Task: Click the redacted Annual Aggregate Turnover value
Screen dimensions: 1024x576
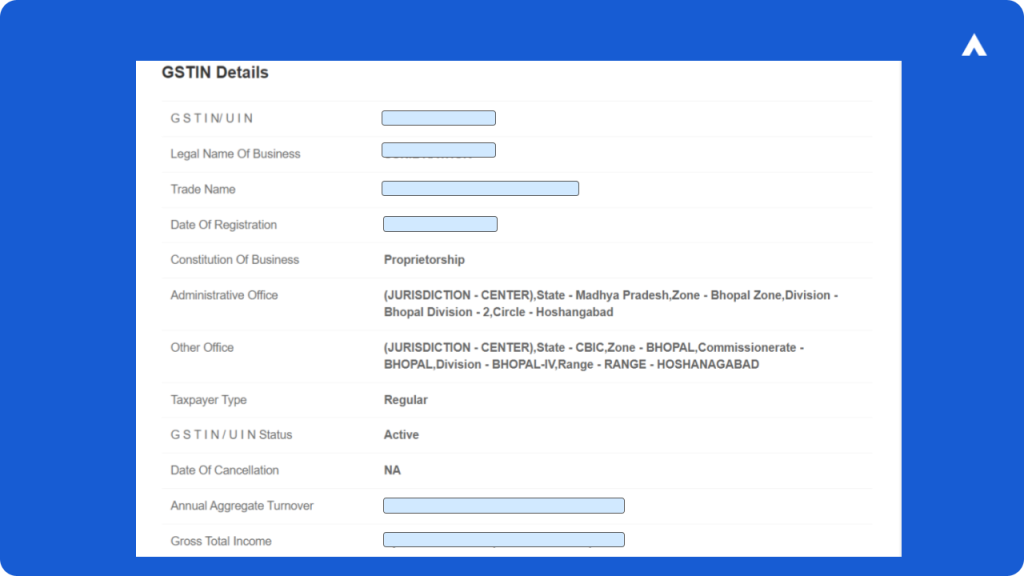Action: point(504,505)
